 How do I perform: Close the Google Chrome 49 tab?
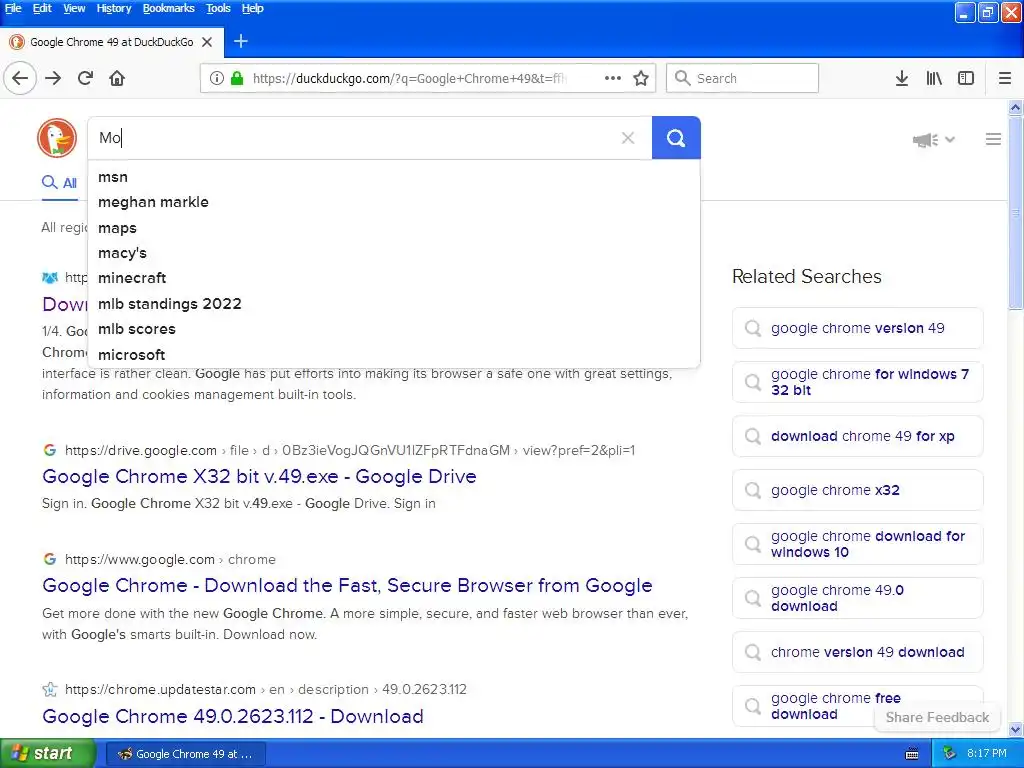tap(207, 42)
